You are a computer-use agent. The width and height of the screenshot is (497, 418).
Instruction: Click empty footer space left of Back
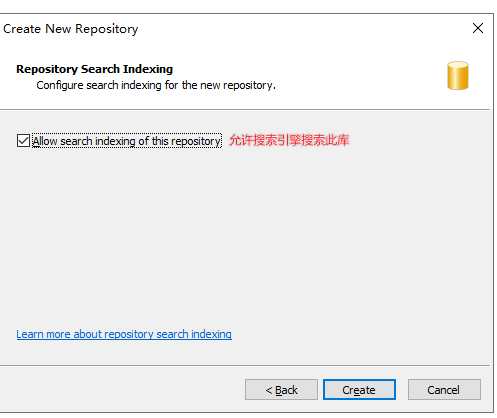pos(122,389)
